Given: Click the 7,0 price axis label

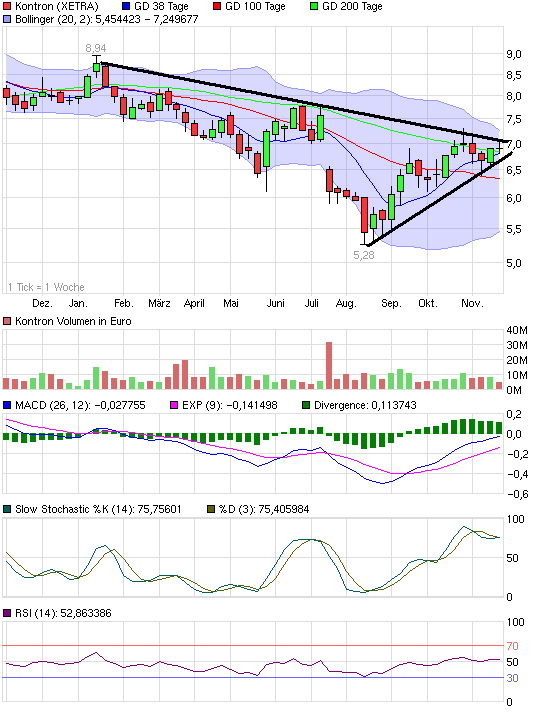Looking at the screenshot, I should (x=514, y=144).
